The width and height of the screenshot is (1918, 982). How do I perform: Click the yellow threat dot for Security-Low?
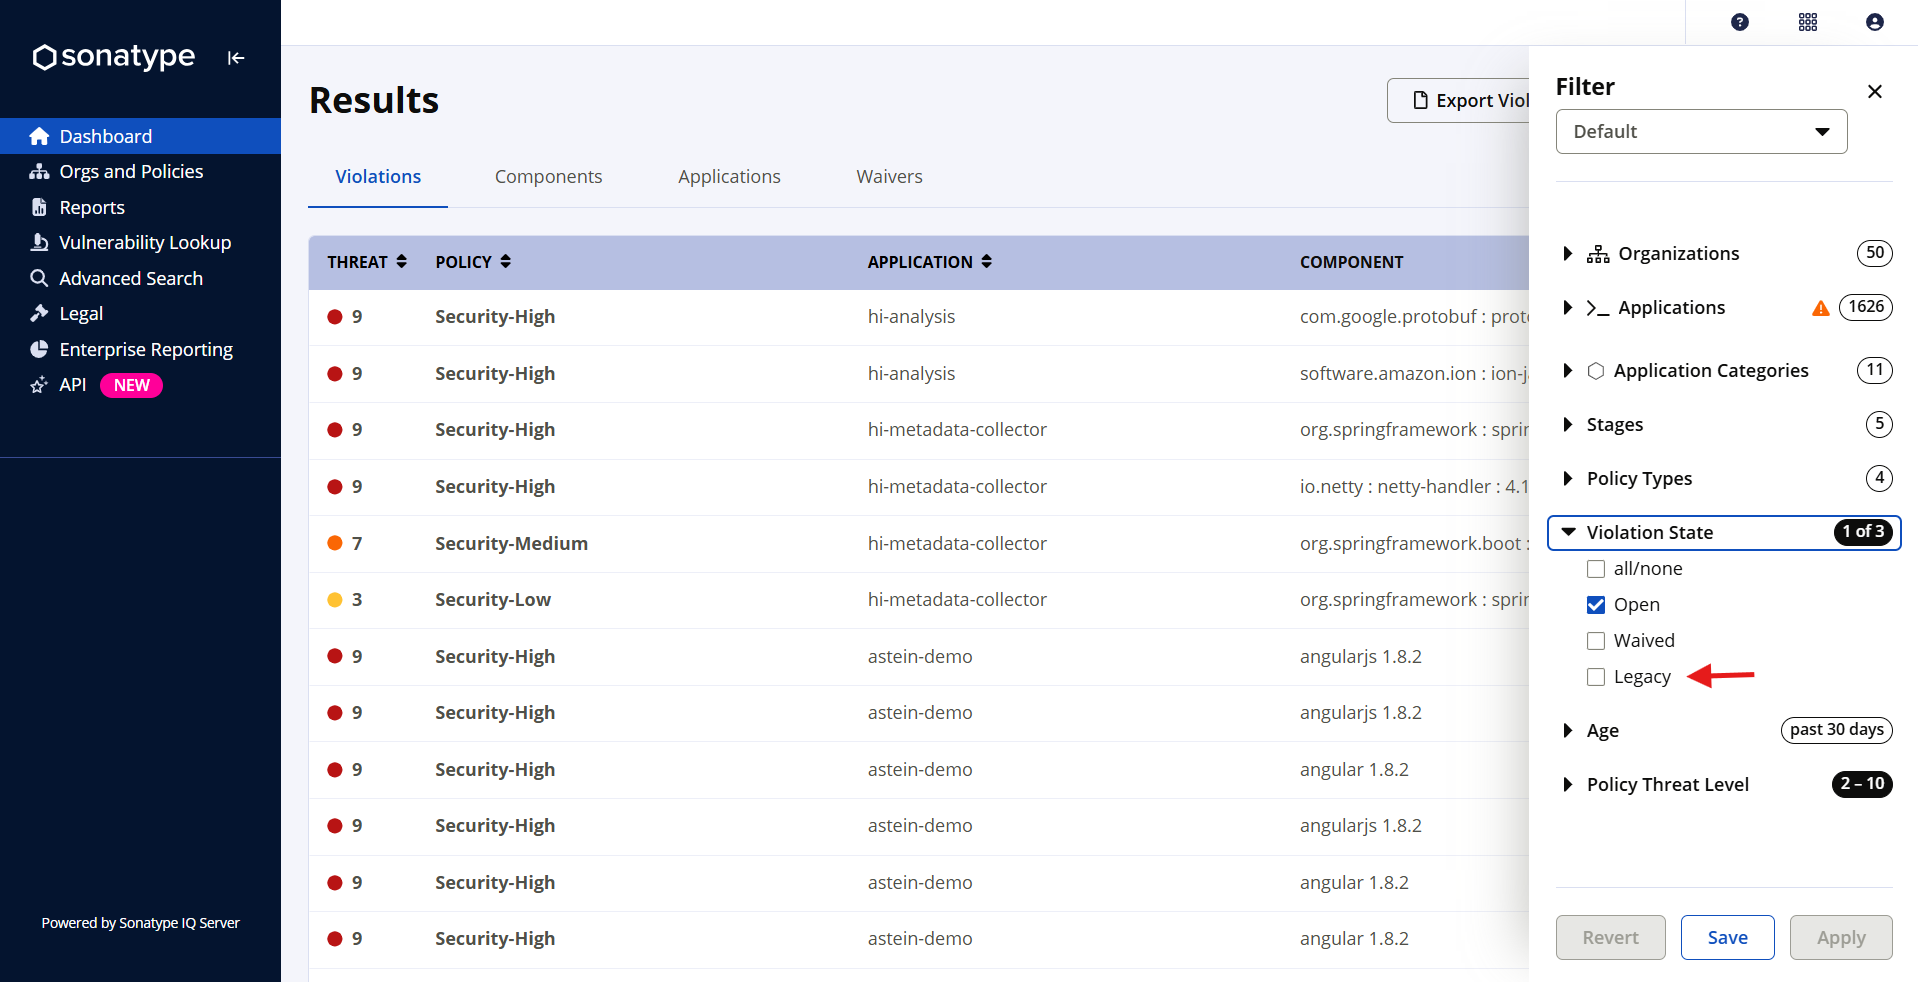[x=335, y=600]
